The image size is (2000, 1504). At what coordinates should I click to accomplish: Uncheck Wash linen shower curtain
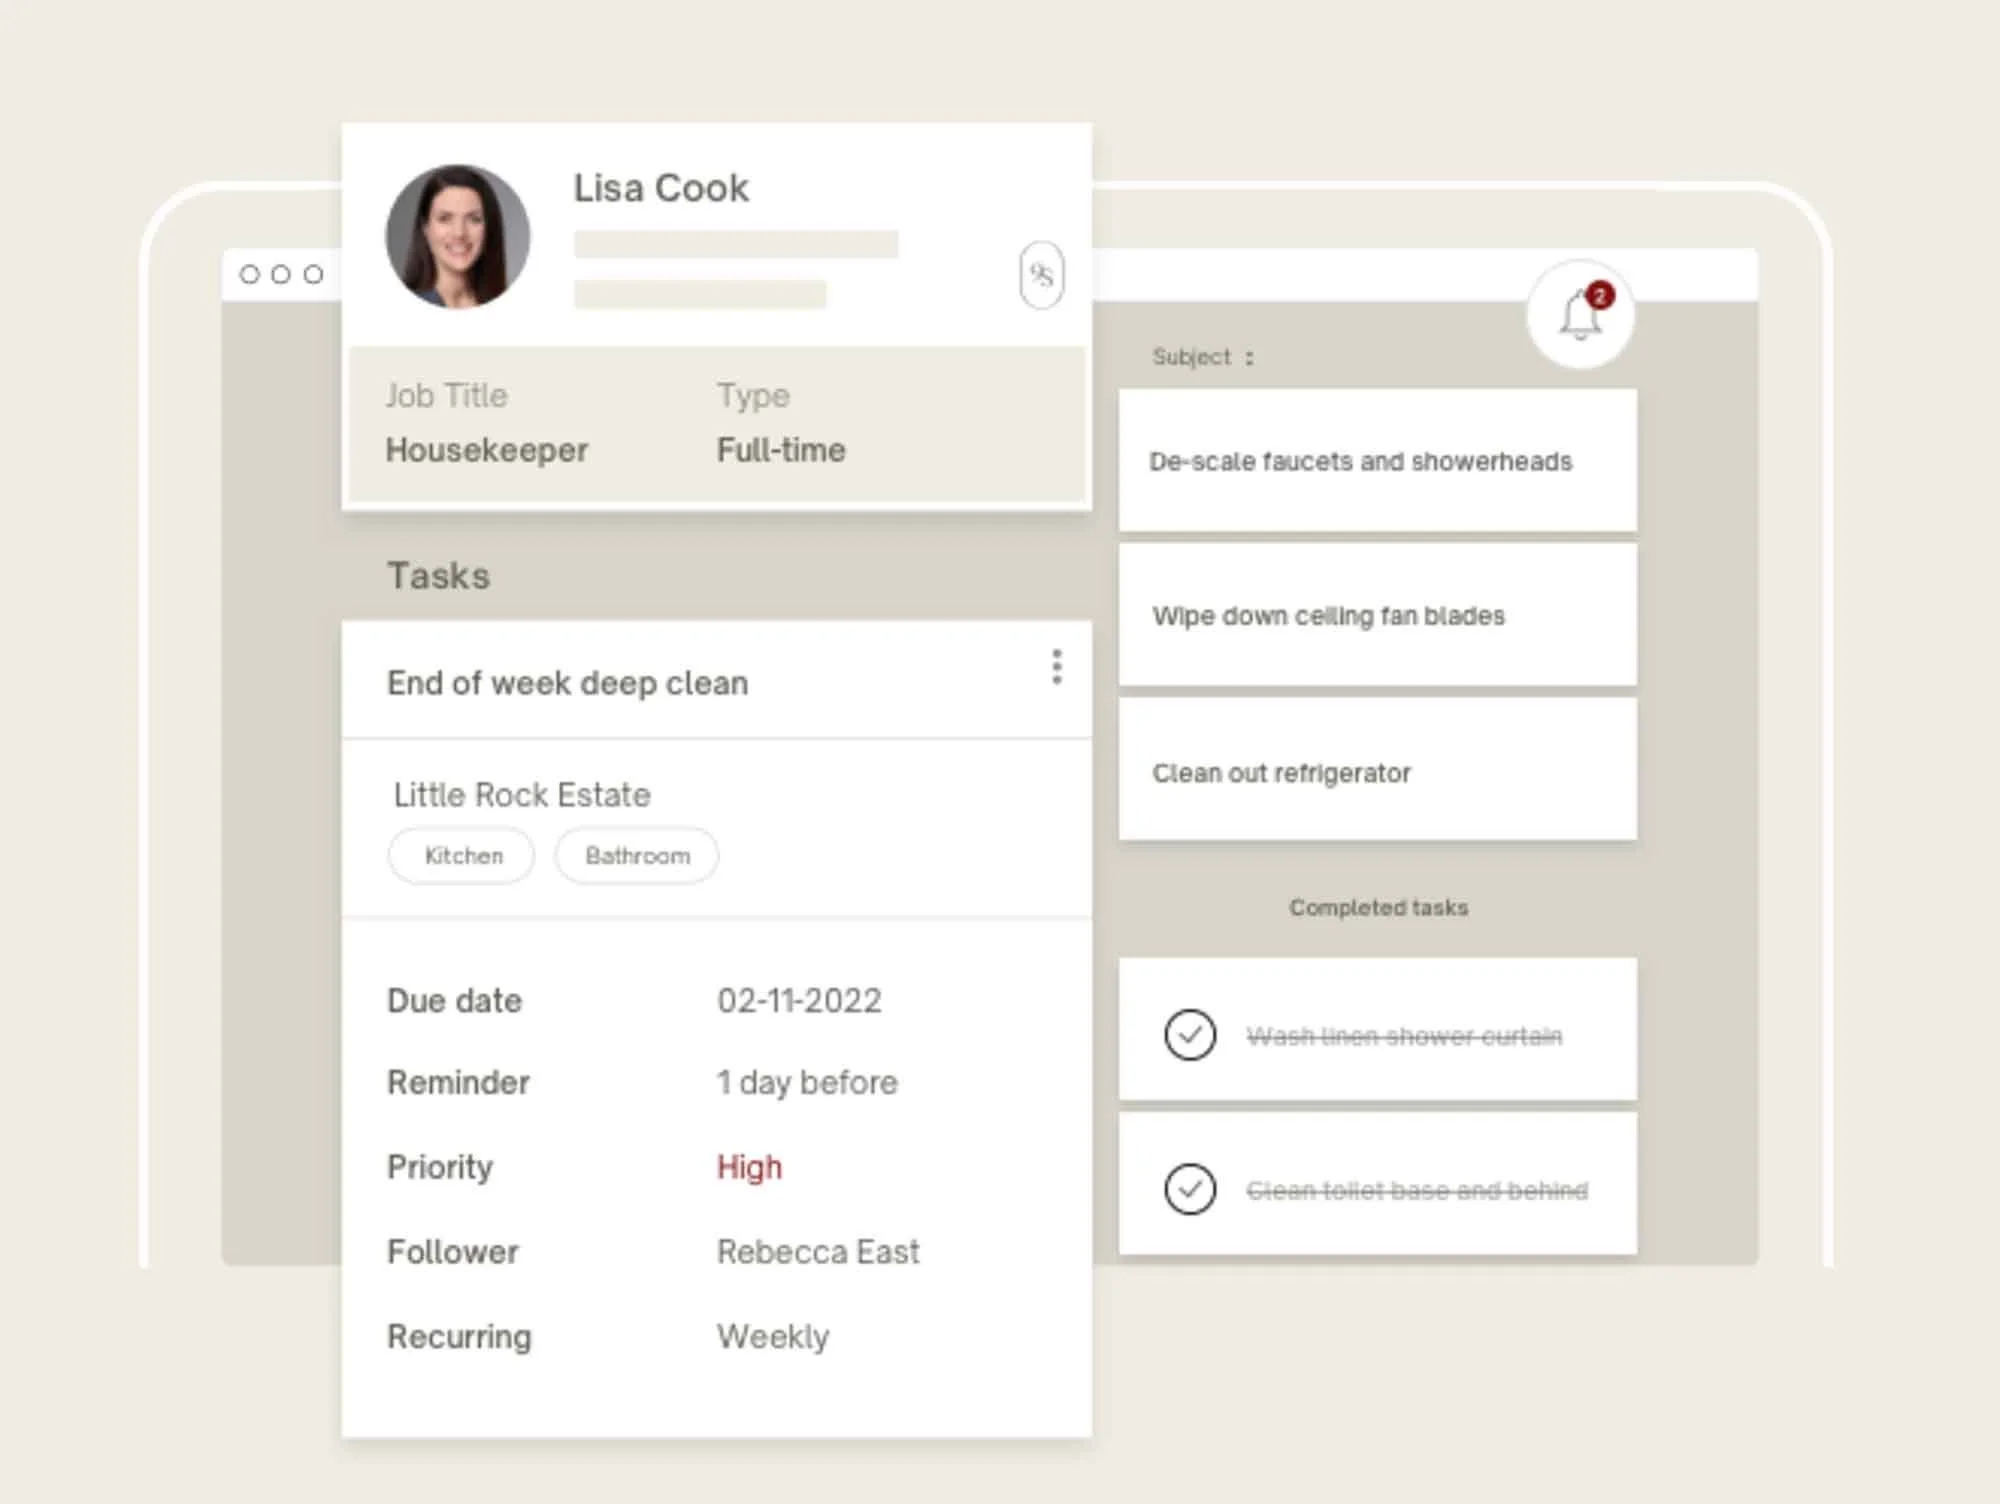[1190, 1034]
